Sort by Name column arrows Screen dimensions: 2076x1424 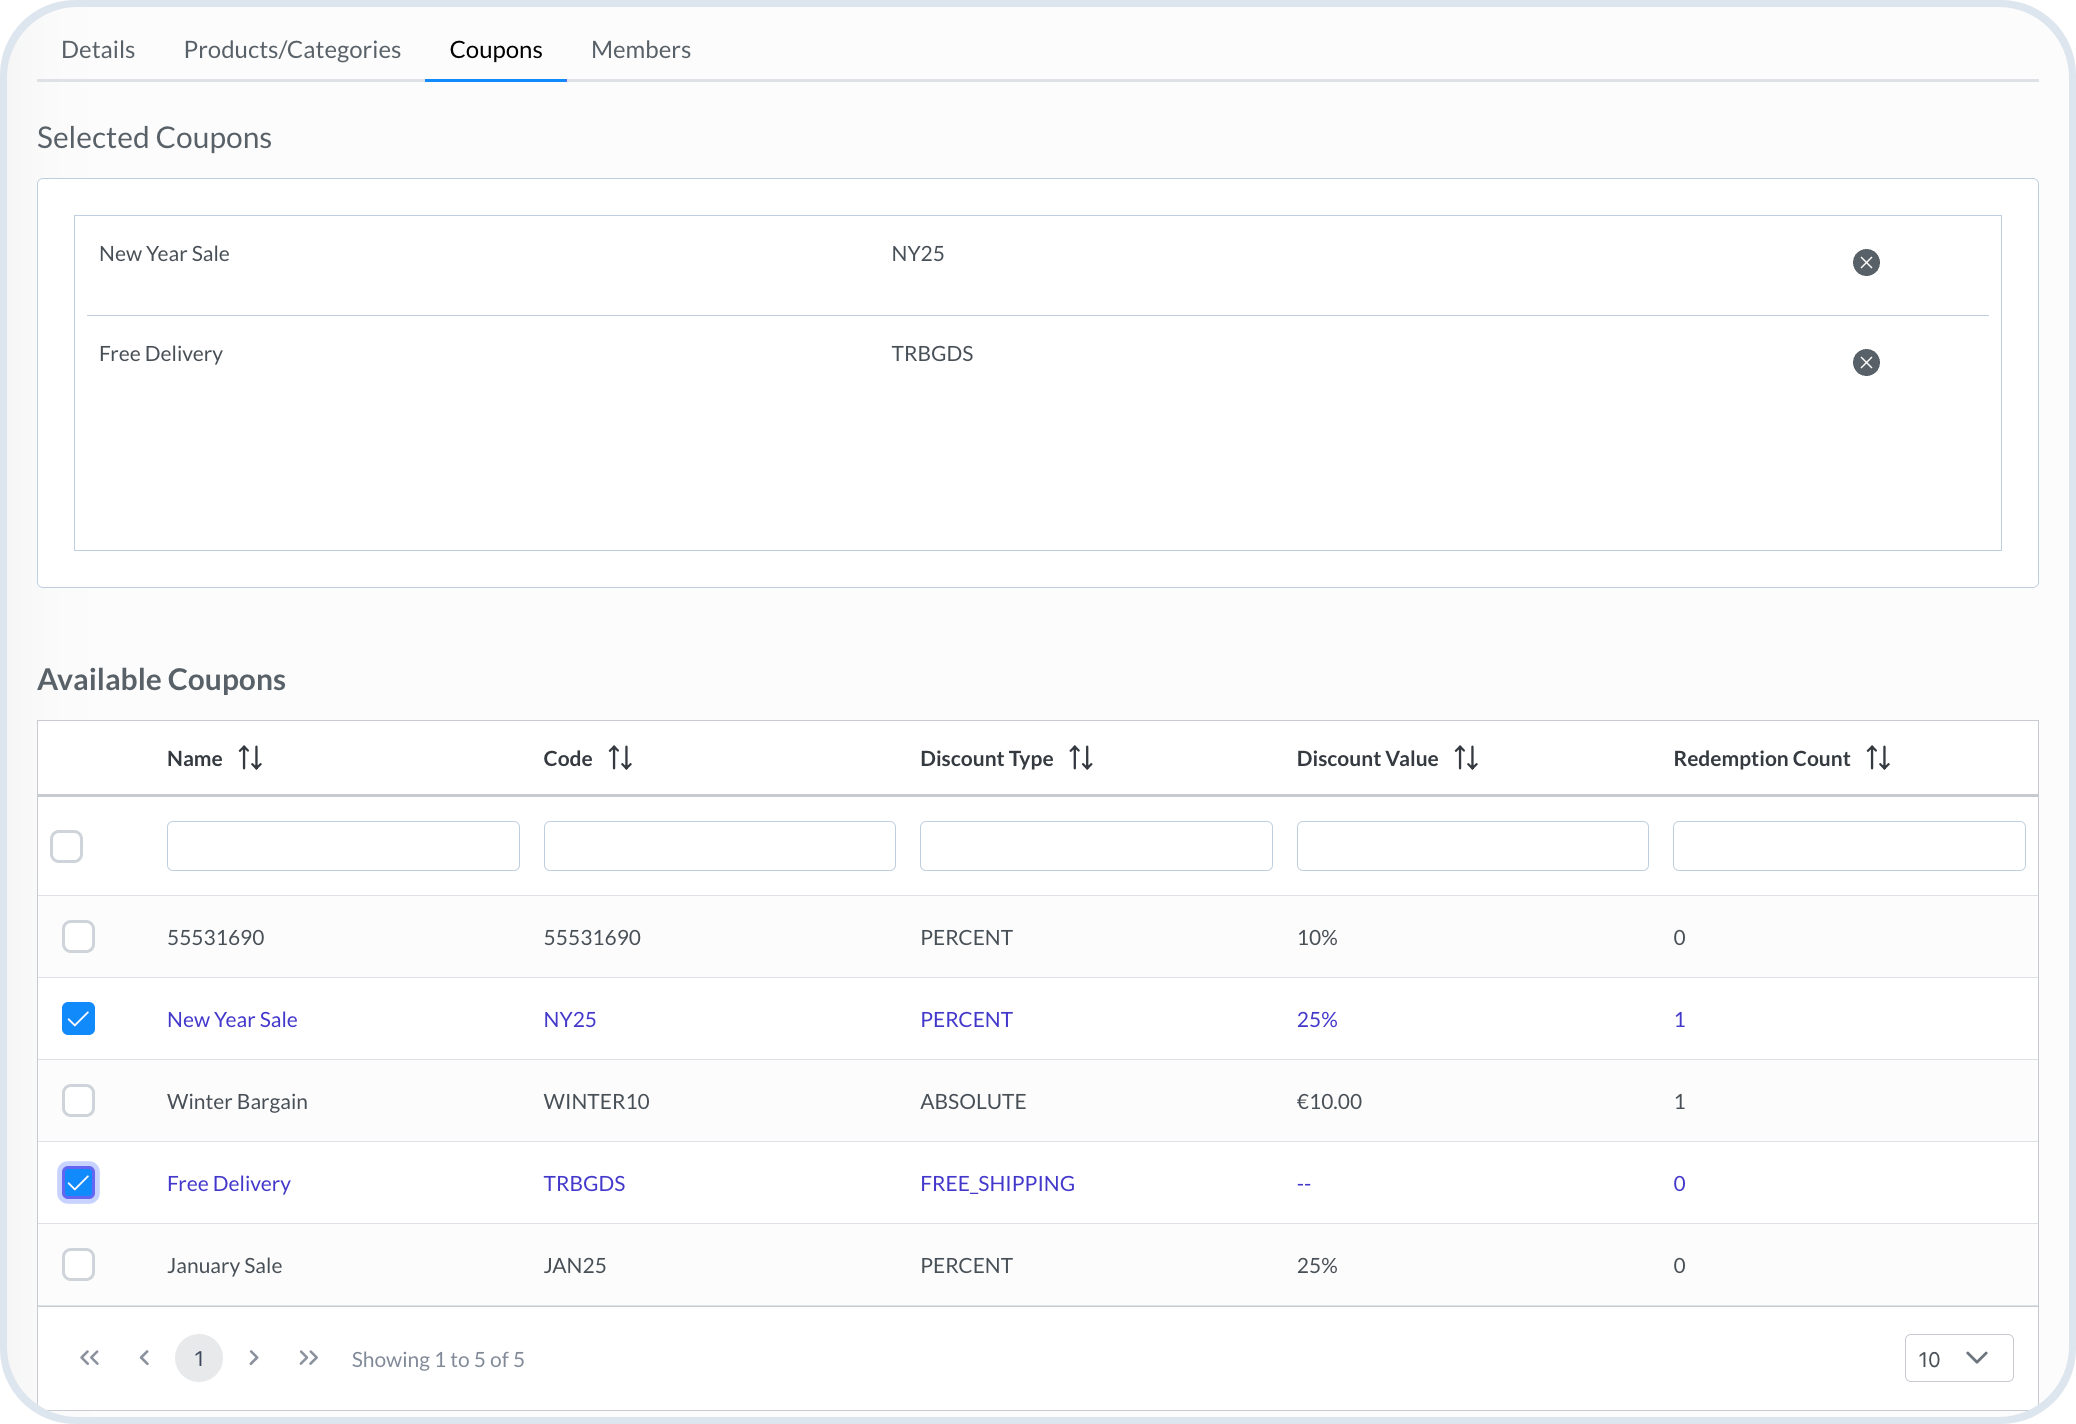[250, 758]
